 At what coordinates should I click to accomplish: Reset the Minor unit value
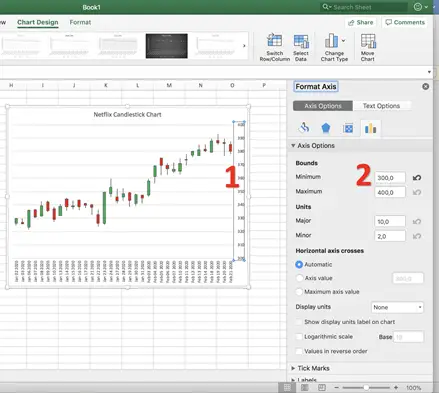[417, 236]
